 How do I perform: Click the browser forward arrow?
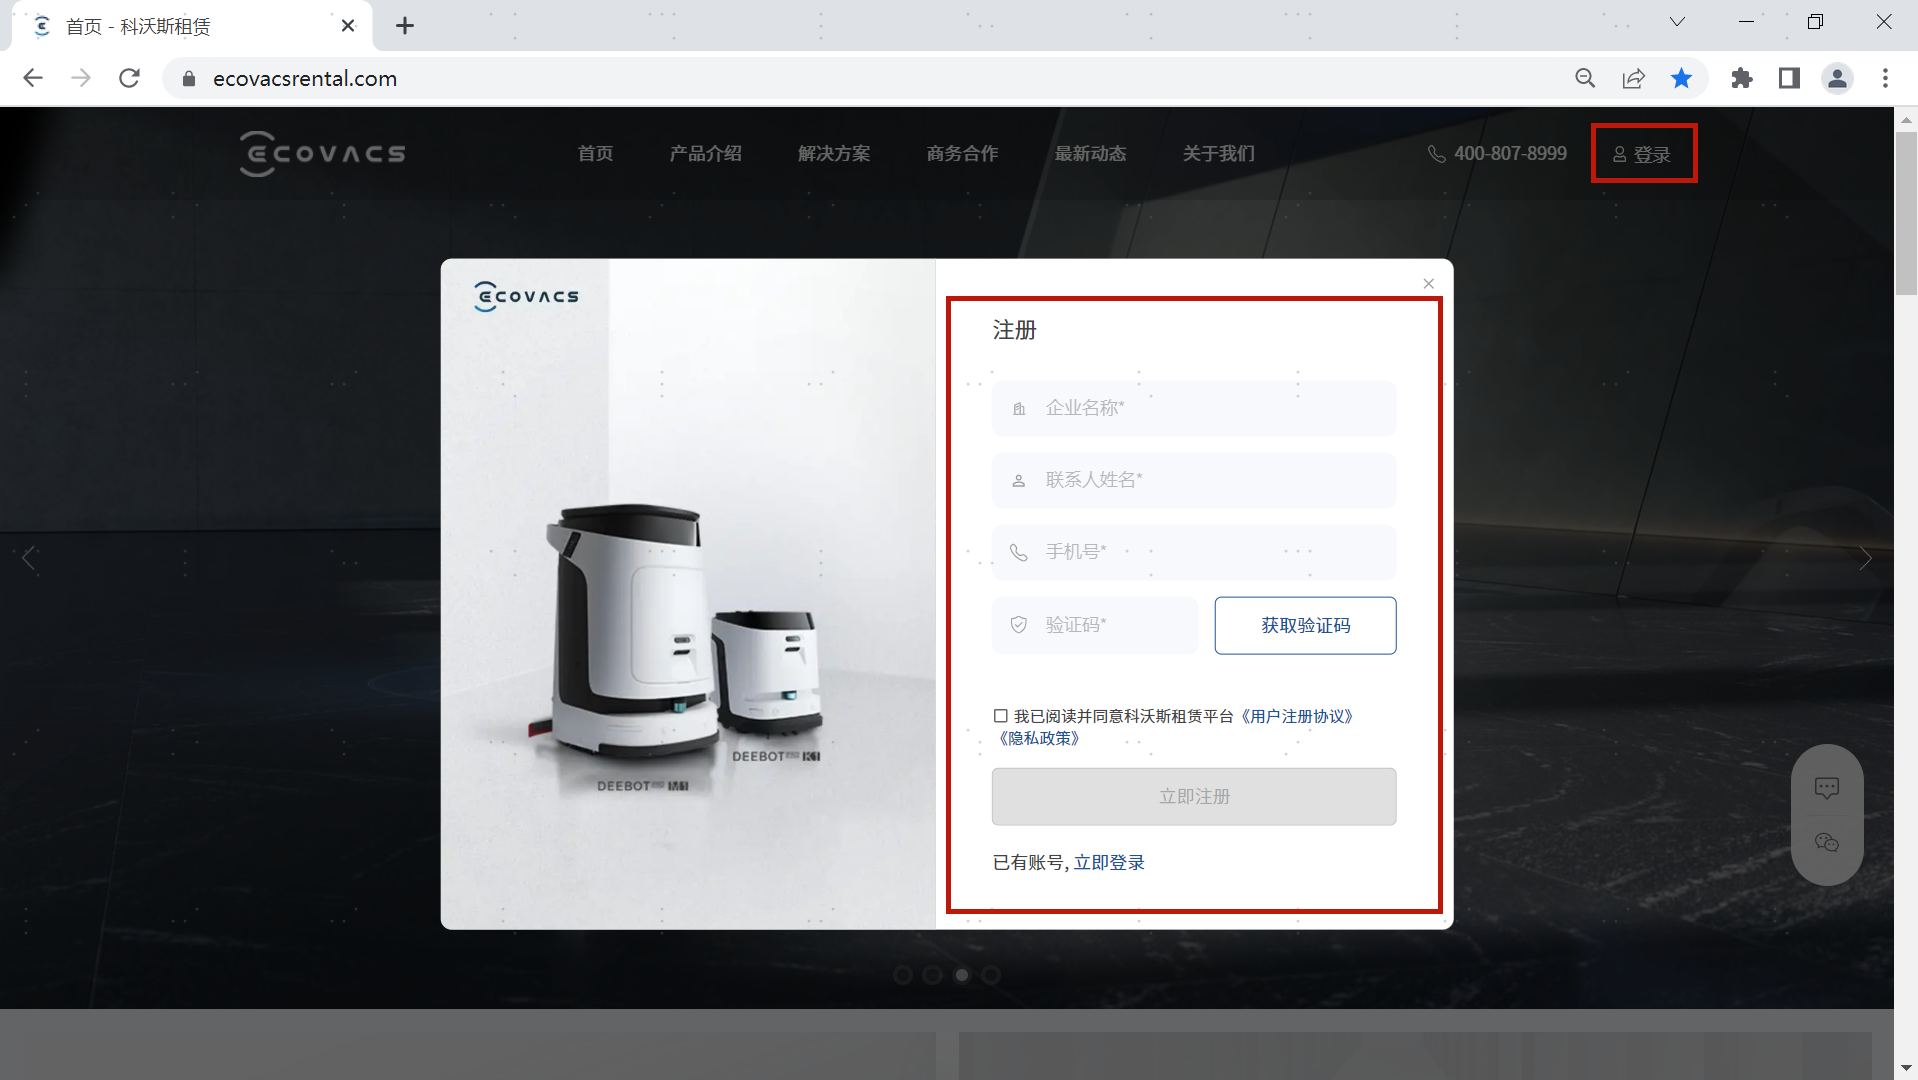point(81,78)
